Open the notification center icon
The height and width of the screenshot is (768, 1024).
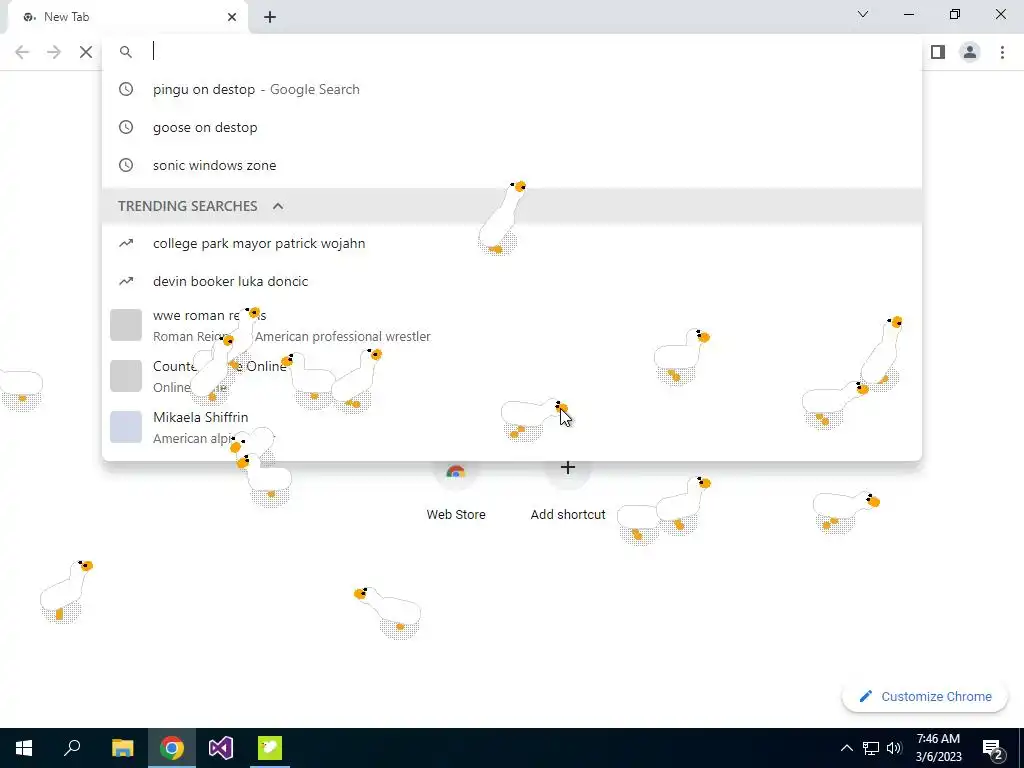coord(993,748)
